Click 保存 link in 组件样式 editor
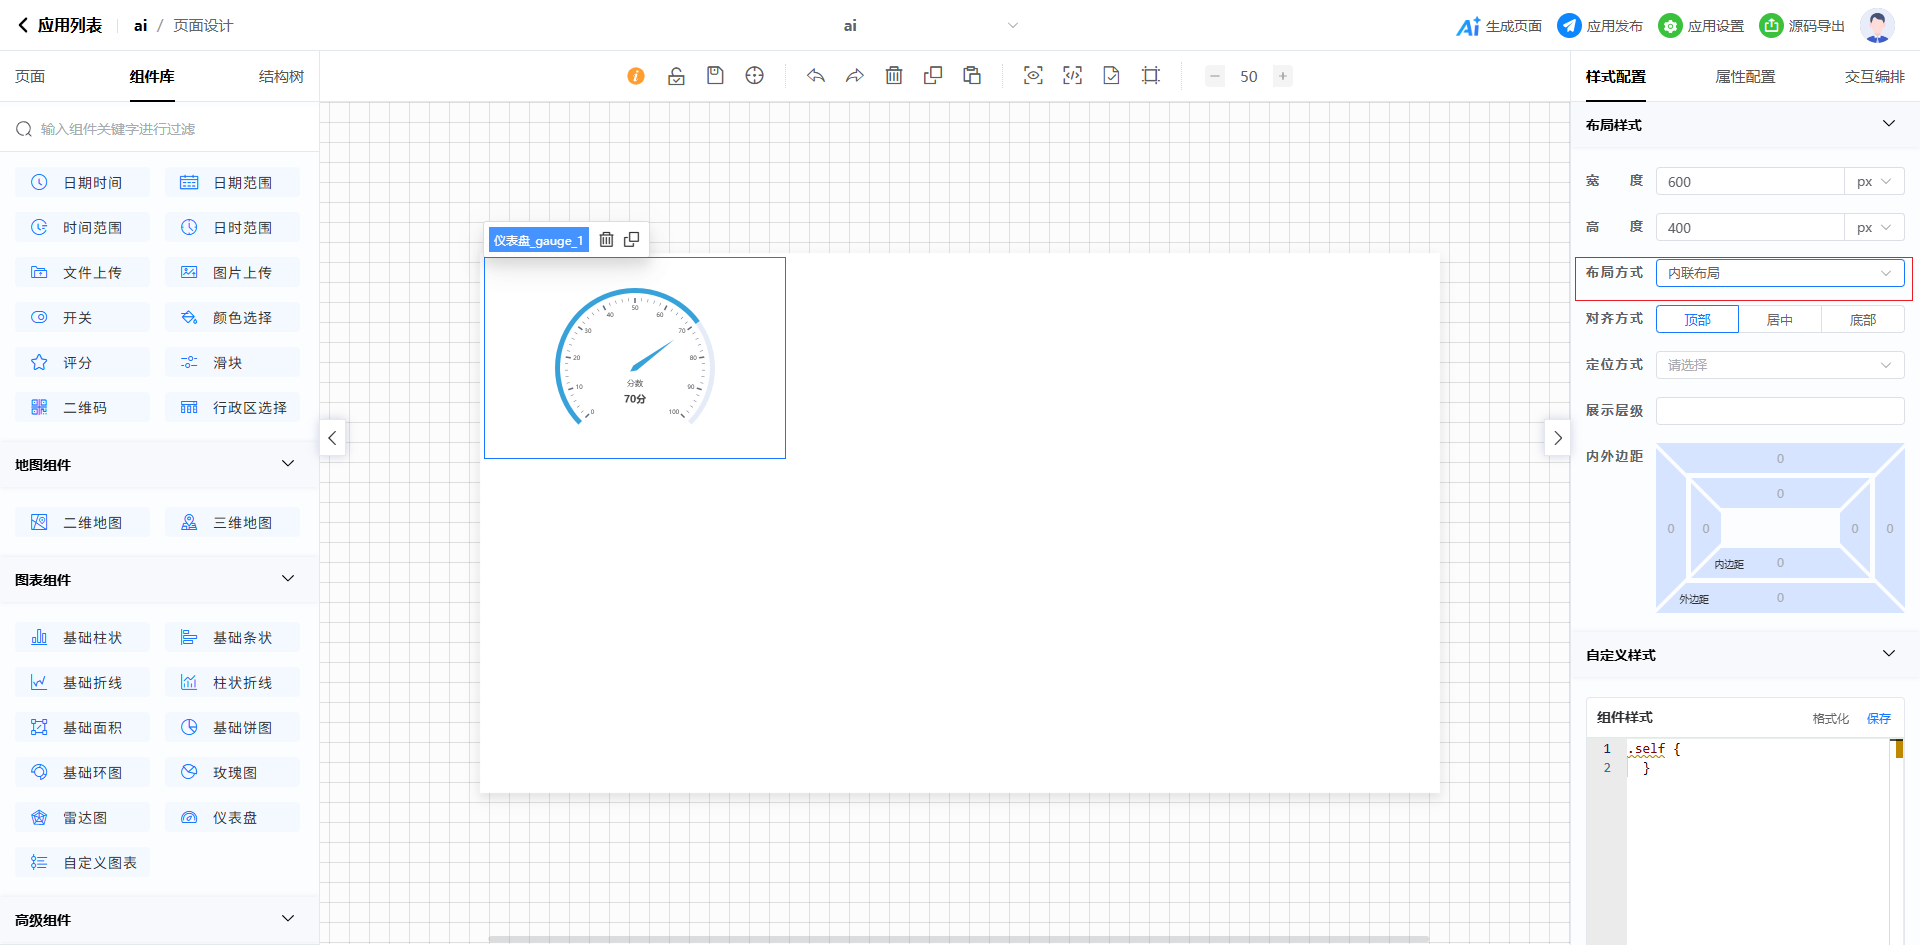Viewport: 1920px width, 945px height. pos(1879,718)
